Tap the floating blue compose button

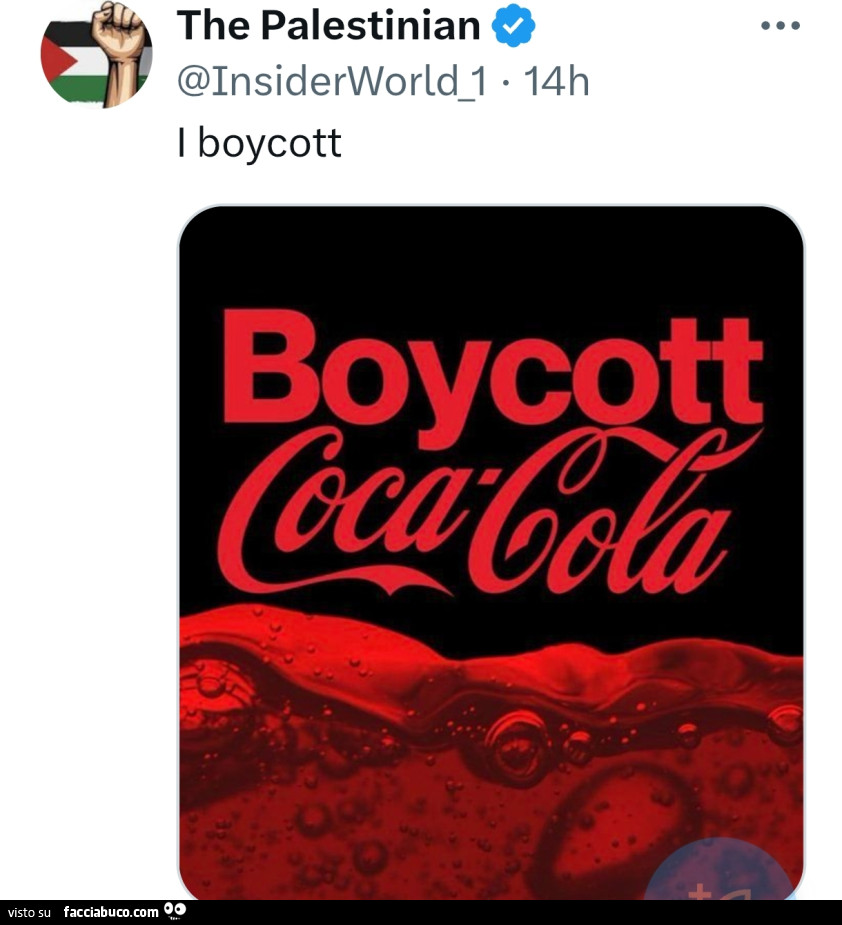(x=720, y=872)
